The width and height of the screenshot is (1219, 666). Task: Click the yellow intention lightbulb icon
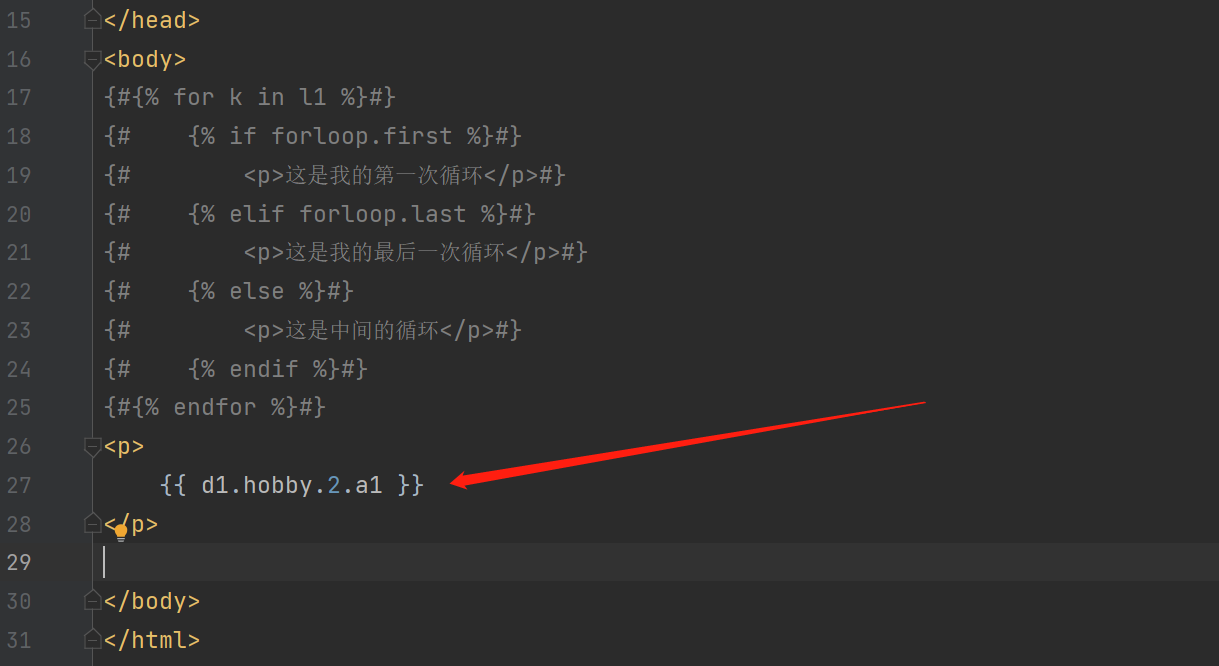tap(121, 533)
